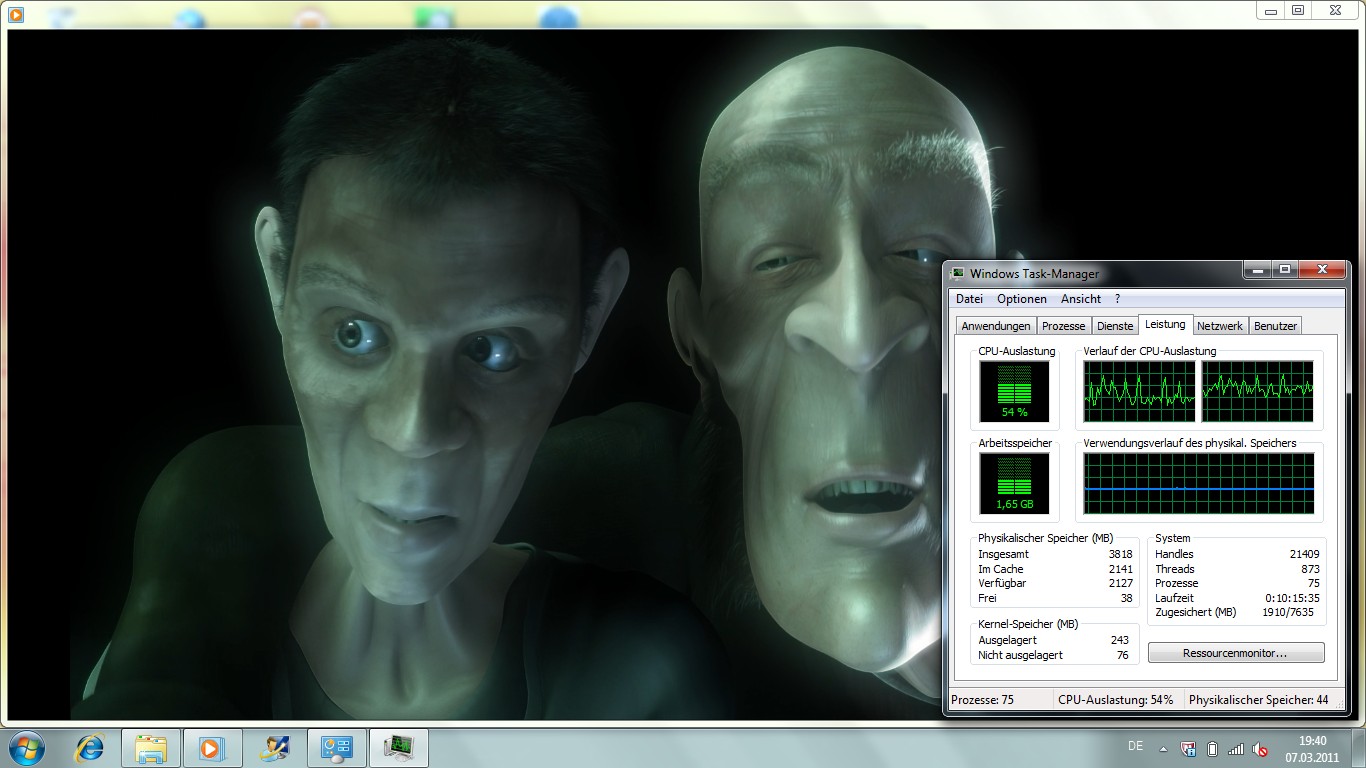Click status bar 'Prozesse: 75'
1366x768 pixels.
(x=982, y=700)
